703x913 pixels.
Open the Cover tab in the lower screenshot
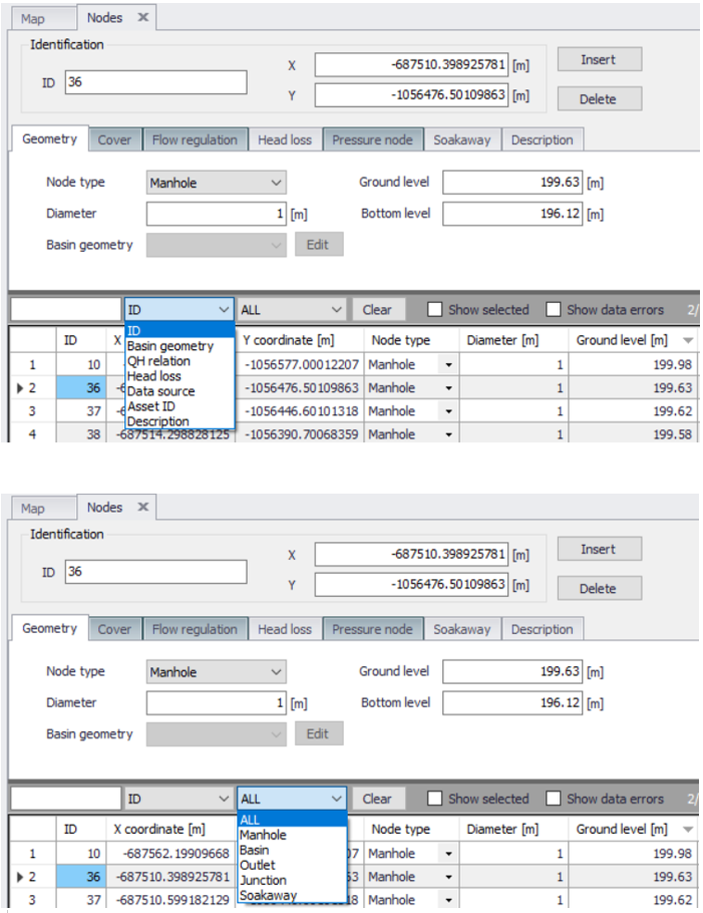click(115, 629)
